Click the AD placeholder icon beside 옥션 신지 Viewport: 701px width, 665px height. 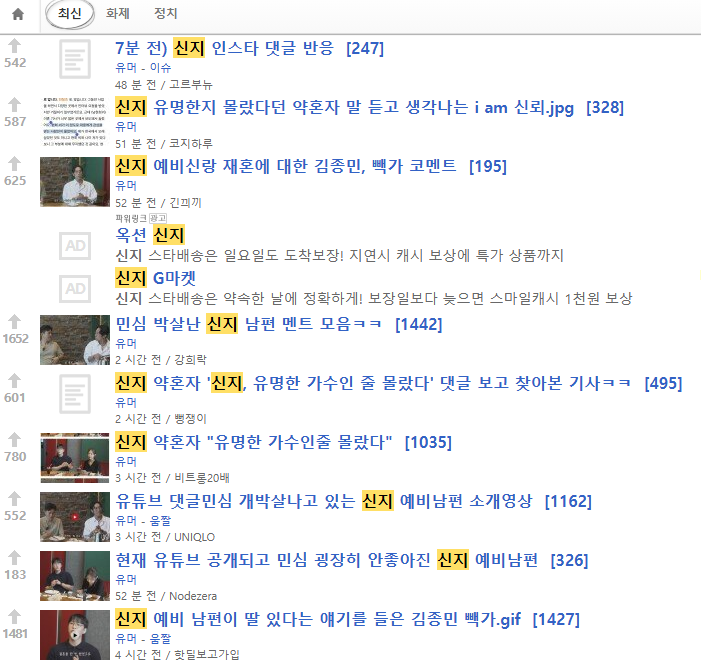coord(75,243)
